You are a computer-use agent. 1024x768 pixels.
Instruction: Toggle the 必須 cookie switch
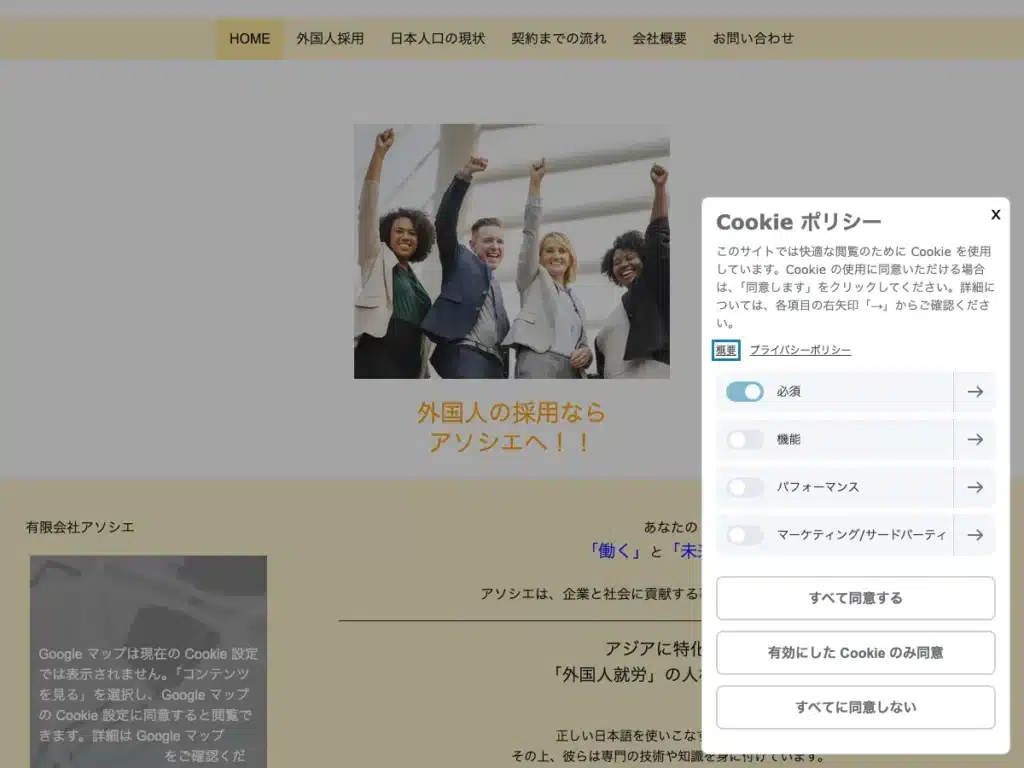tap(744, 391)
